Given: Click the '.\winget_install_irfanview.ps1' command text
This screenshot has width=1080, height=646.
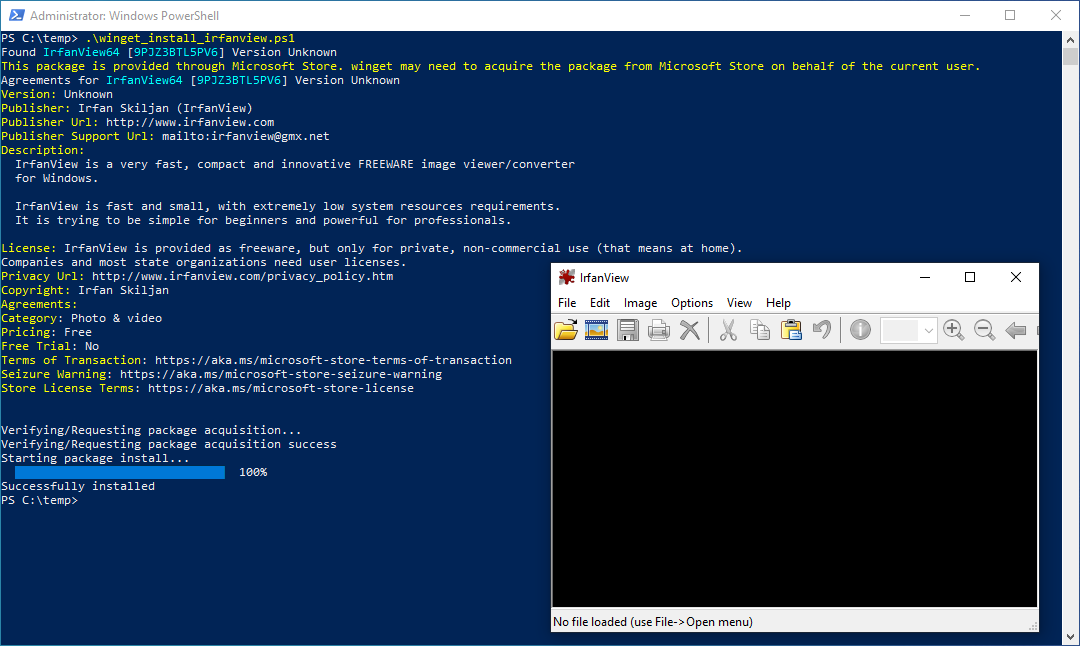Looking at the screenshot, I should coord(190,38).
